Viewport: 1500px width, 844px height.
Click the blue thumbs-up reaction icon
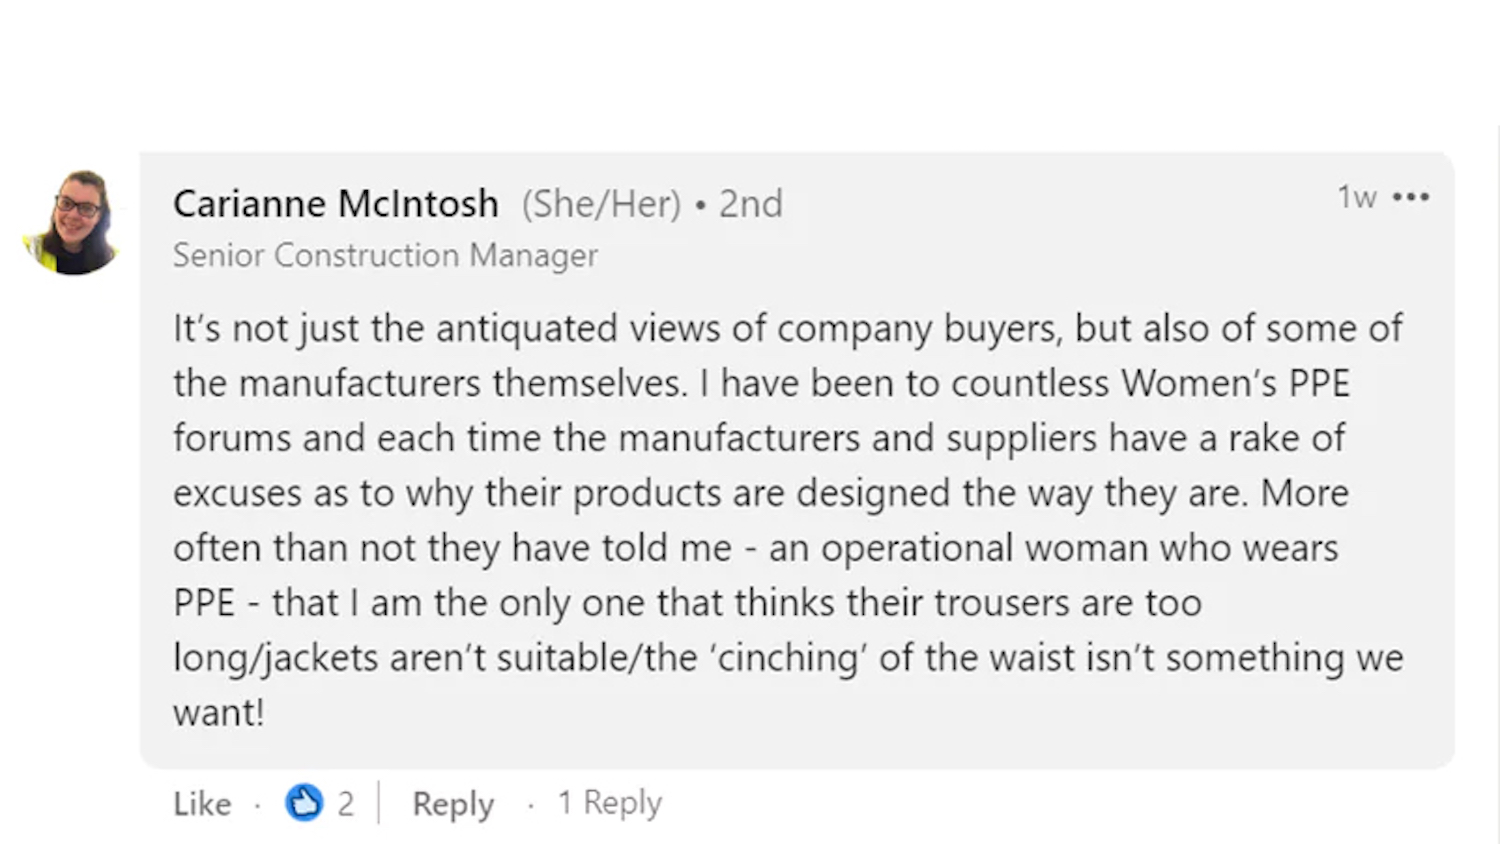coord(304,802)
